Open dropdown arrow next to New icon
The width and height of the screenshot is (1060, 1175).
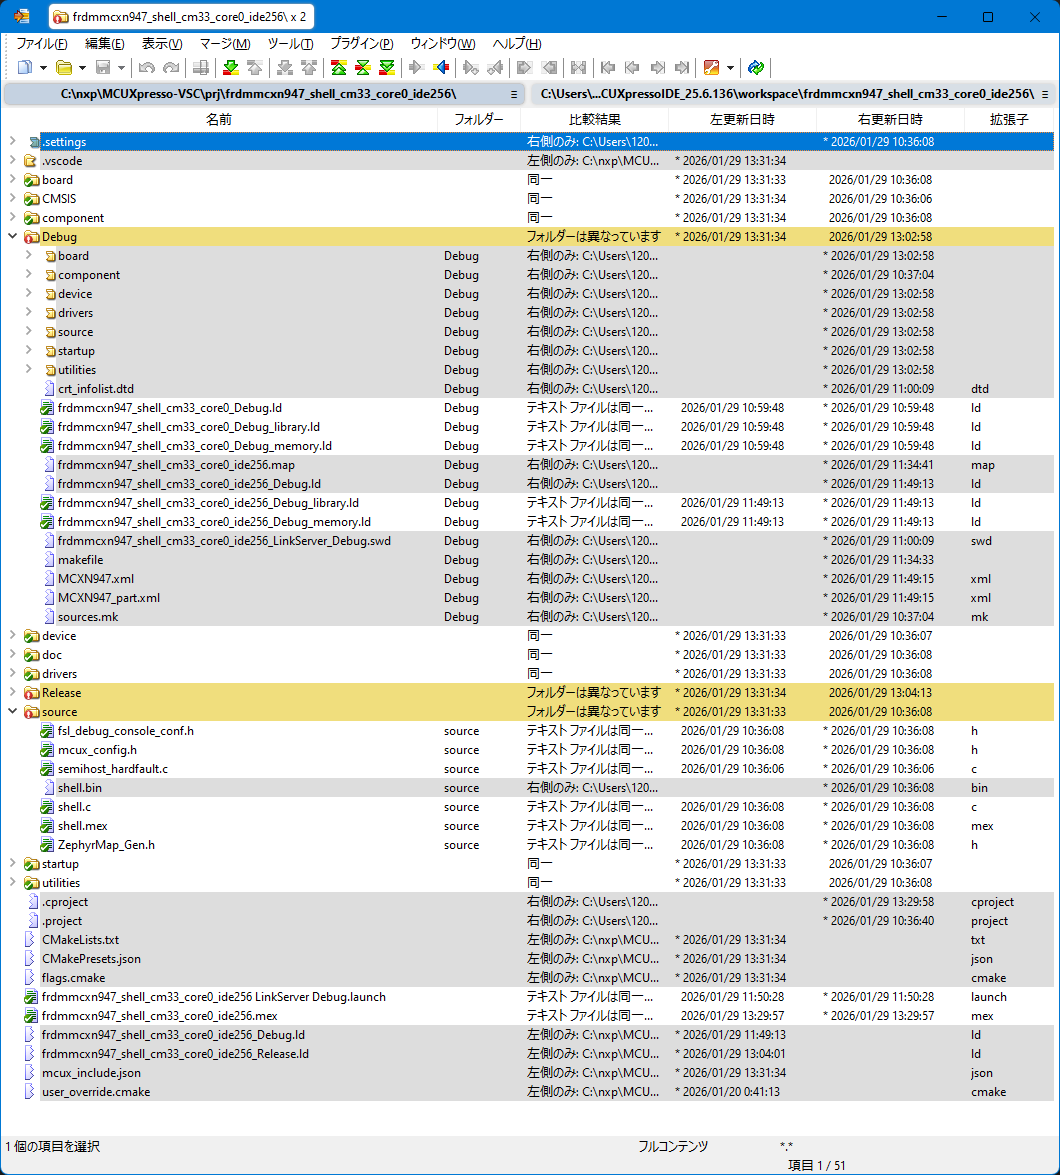pos(44,68)
